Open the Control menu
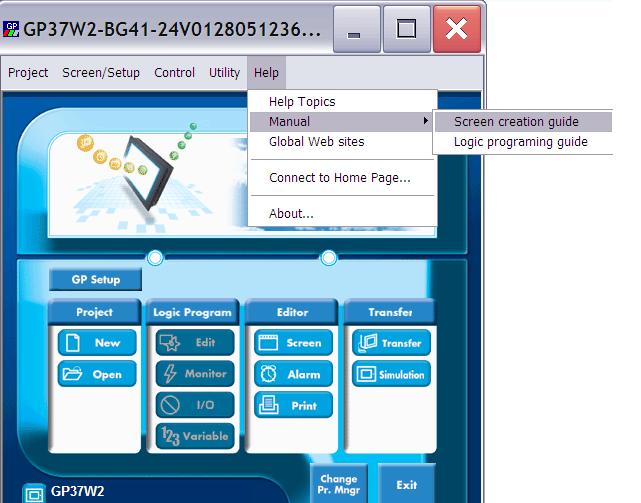Image resolution: width=641 pixels, height=503 pixels. pos(175,73)
